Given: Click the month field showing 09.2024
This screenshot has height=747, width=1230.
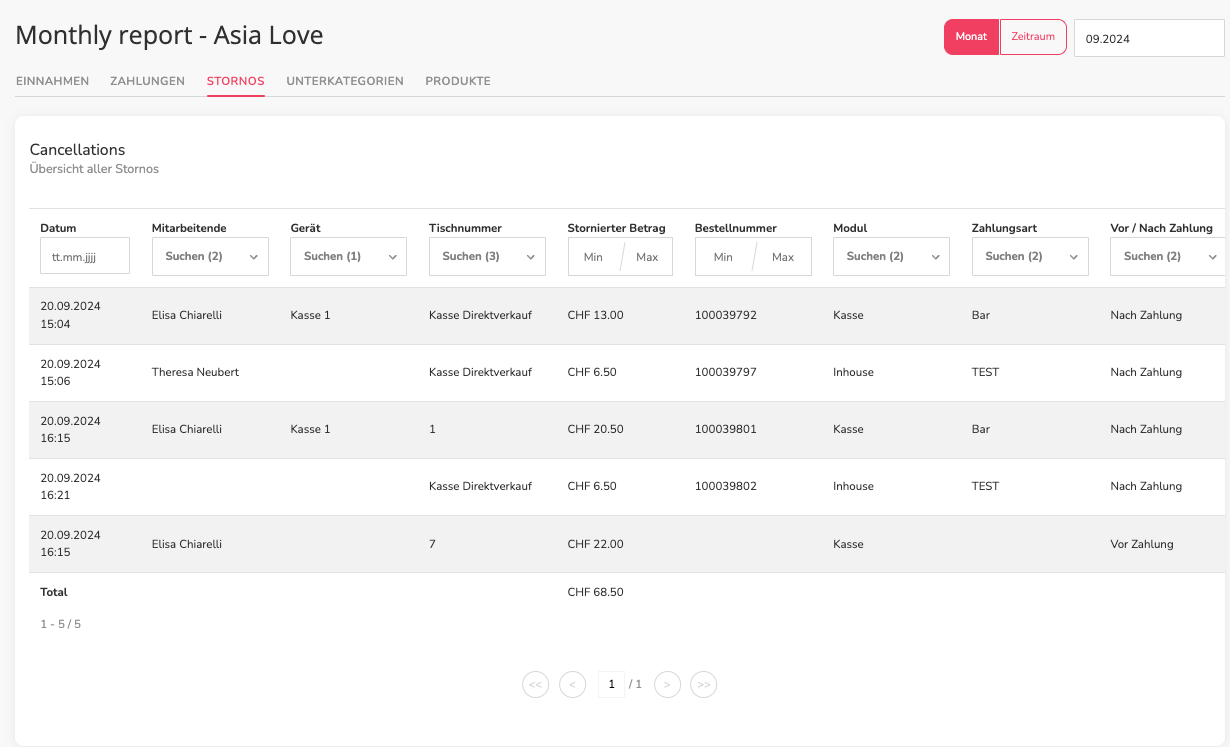Looking at the screenshot, I should pyautogui.click(x=1149, y=39).
